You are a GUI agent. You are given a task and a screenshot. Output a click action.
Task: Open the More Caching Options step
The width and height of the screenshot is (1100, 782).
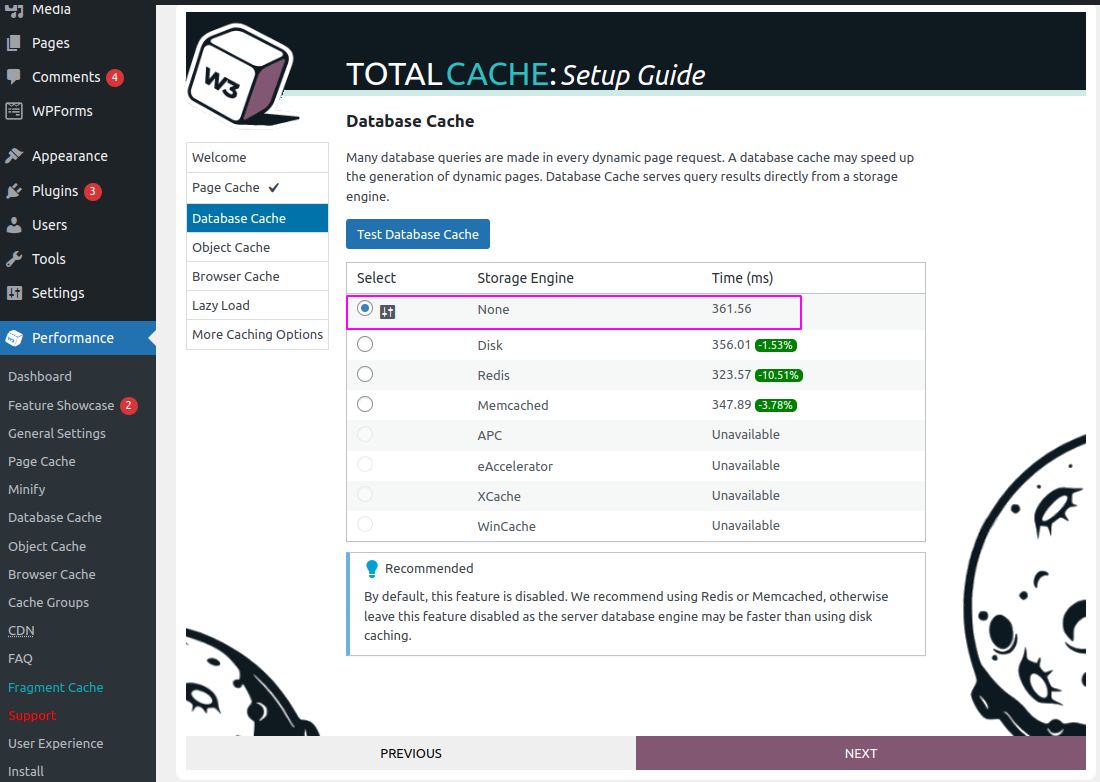click(257, 335)
